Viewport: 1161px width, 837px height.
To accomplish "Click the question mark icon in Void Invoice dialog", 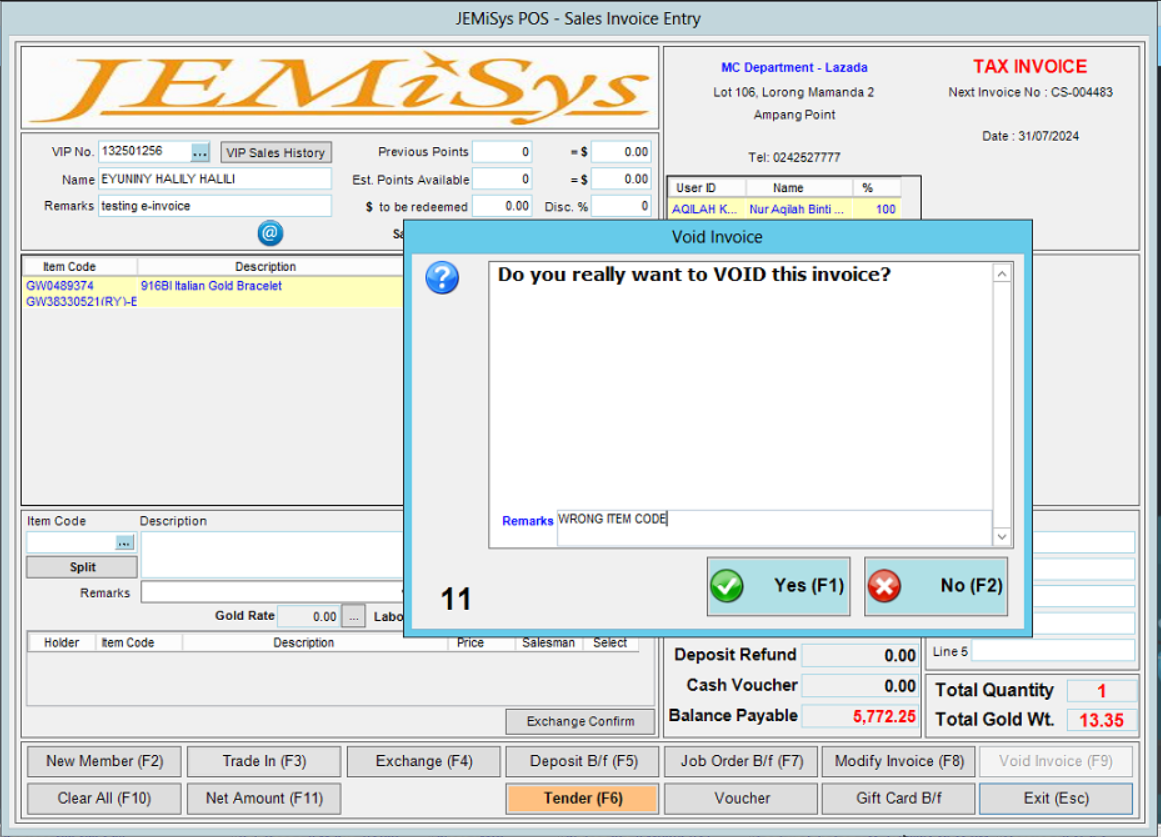I will click(x=441, y=278).
